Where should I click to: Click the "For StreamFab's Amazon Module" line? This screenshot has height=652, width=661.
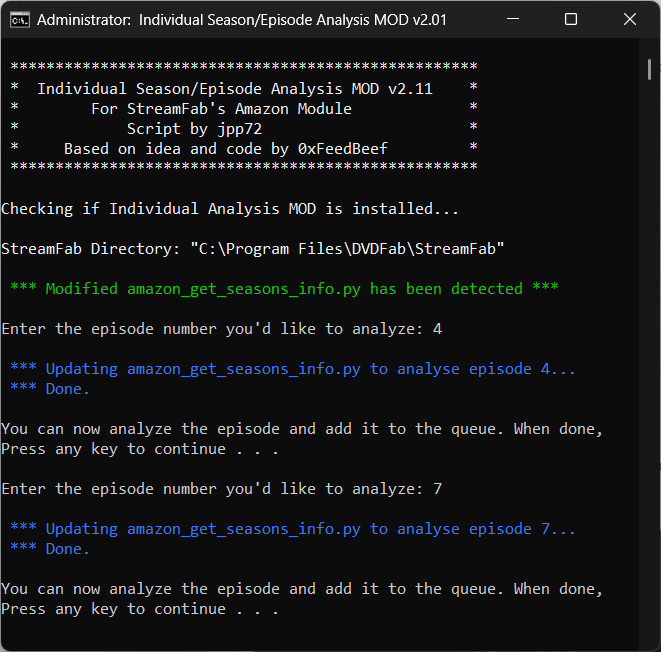[x=221, y=109]
